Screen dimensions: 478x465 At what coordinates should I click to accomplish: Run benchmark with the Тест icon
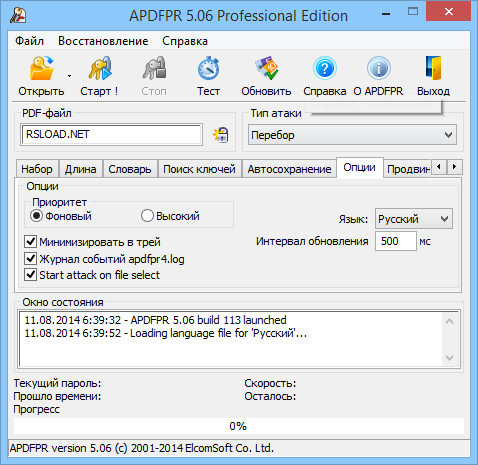tap(208, 69)
